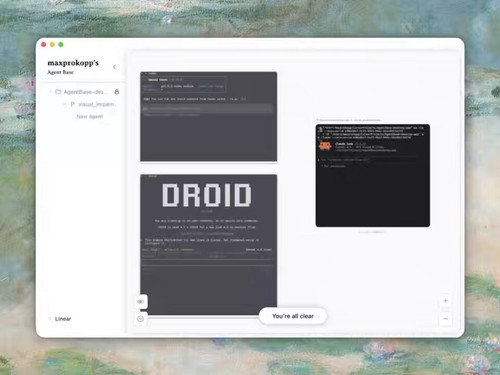This screenshot has height=375, width=500.
Task: Collapse the sidebar with the back chevron
Action: click(x=114, y=67)
